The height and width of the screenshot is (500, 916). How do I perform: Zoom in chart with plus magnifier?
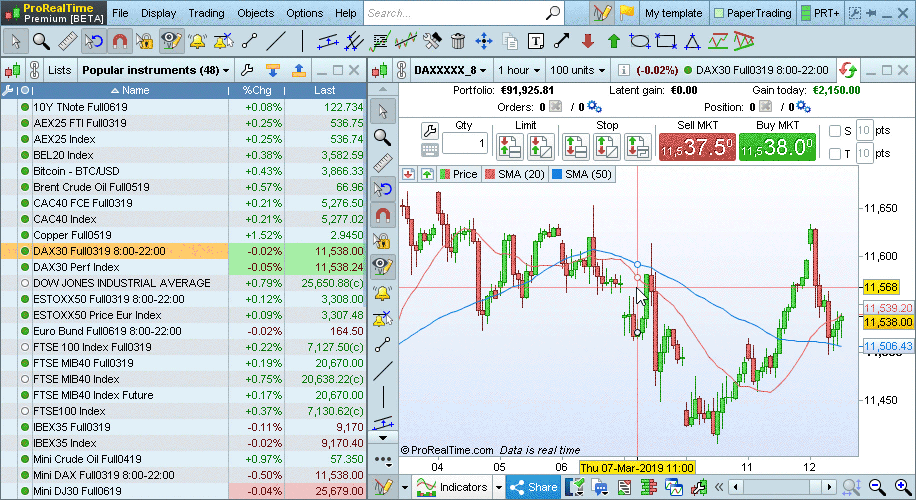(x=903, y=486)
